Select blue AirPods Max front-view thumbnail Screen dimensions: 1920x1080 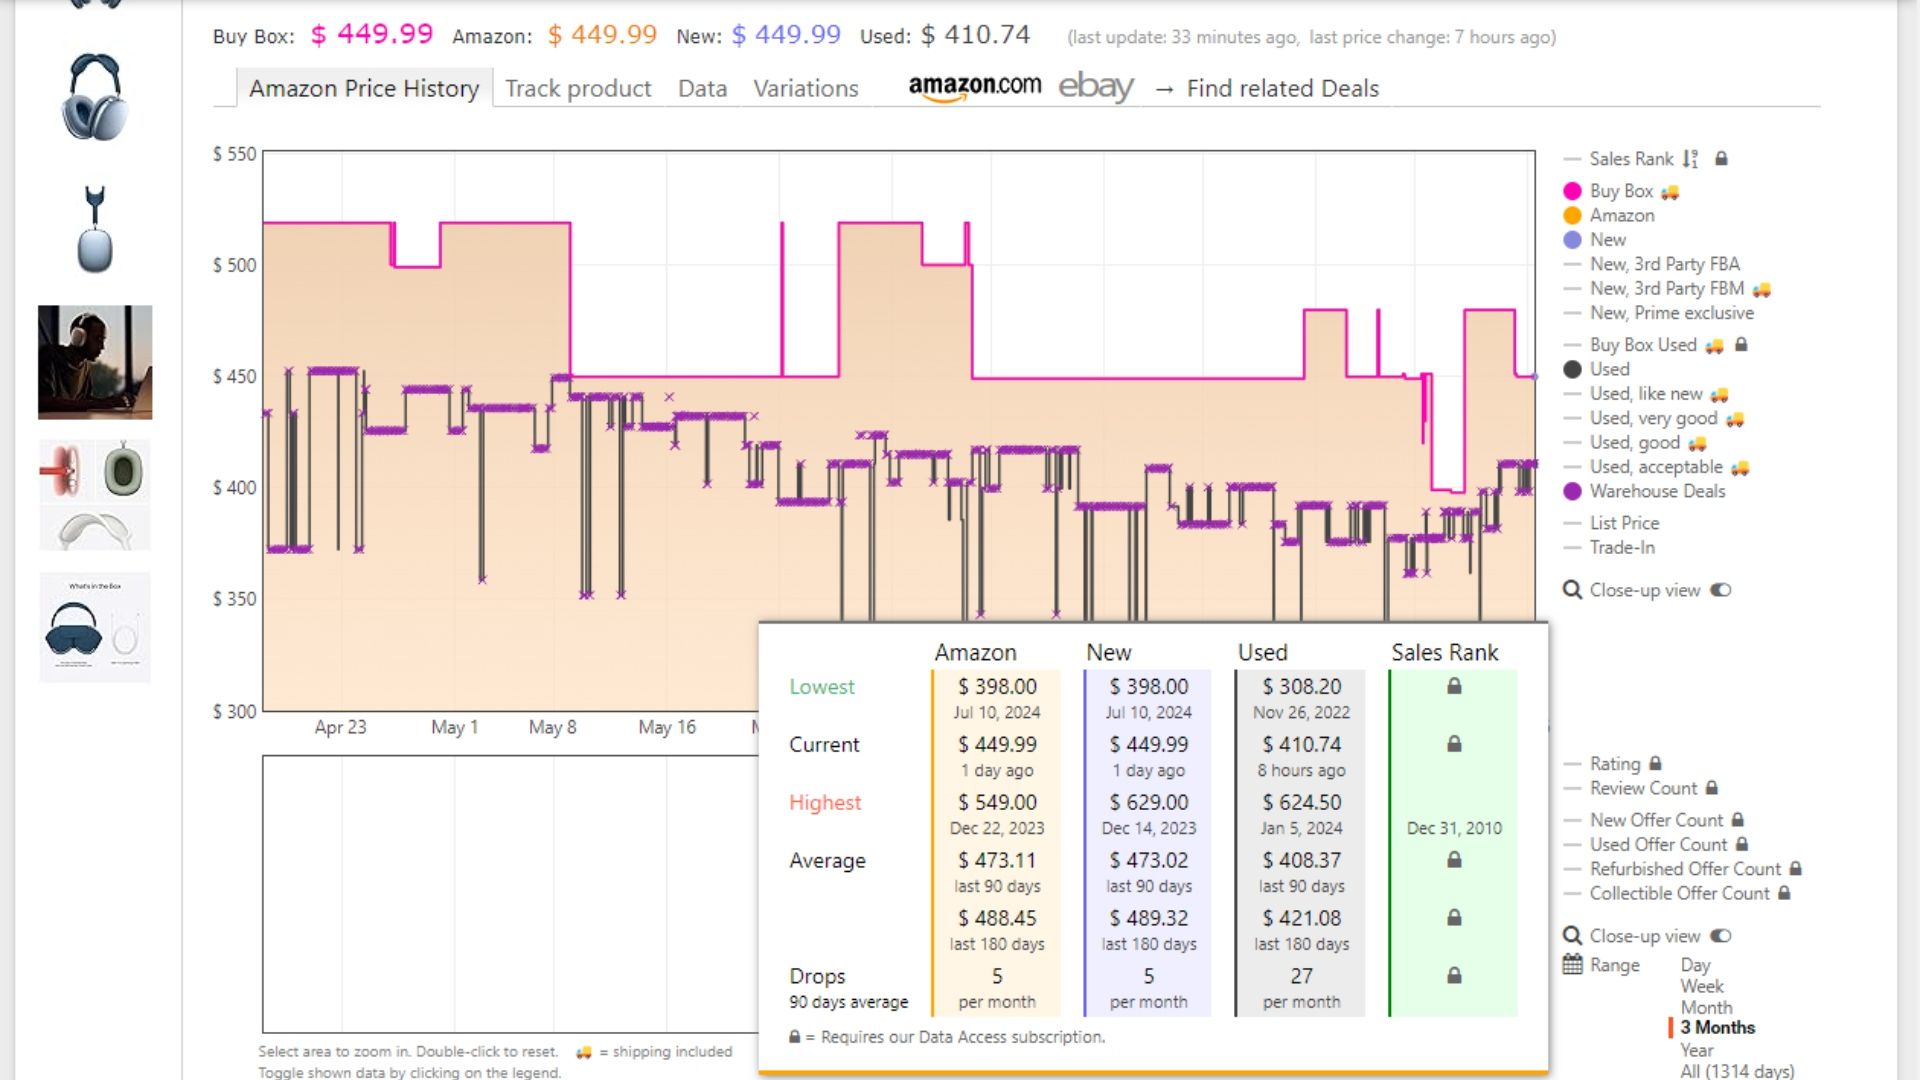coord(95,97)
